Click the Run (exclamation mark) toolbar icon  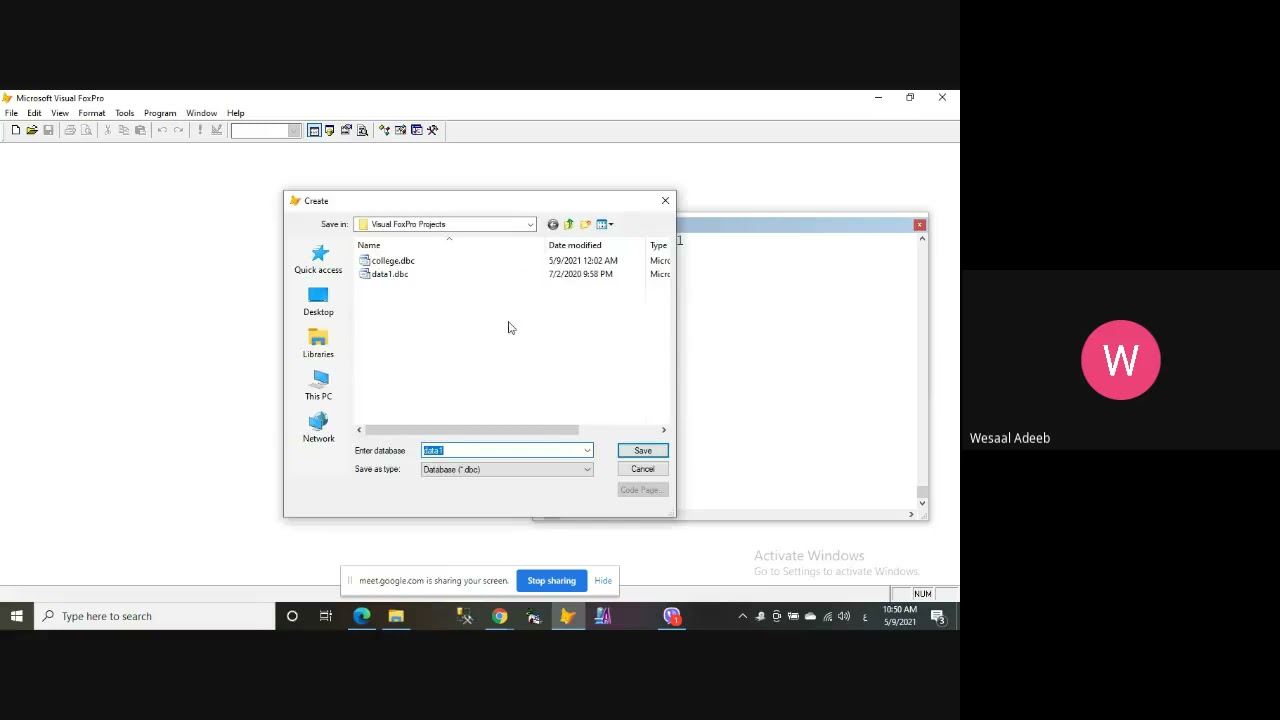tap(200, 130)
